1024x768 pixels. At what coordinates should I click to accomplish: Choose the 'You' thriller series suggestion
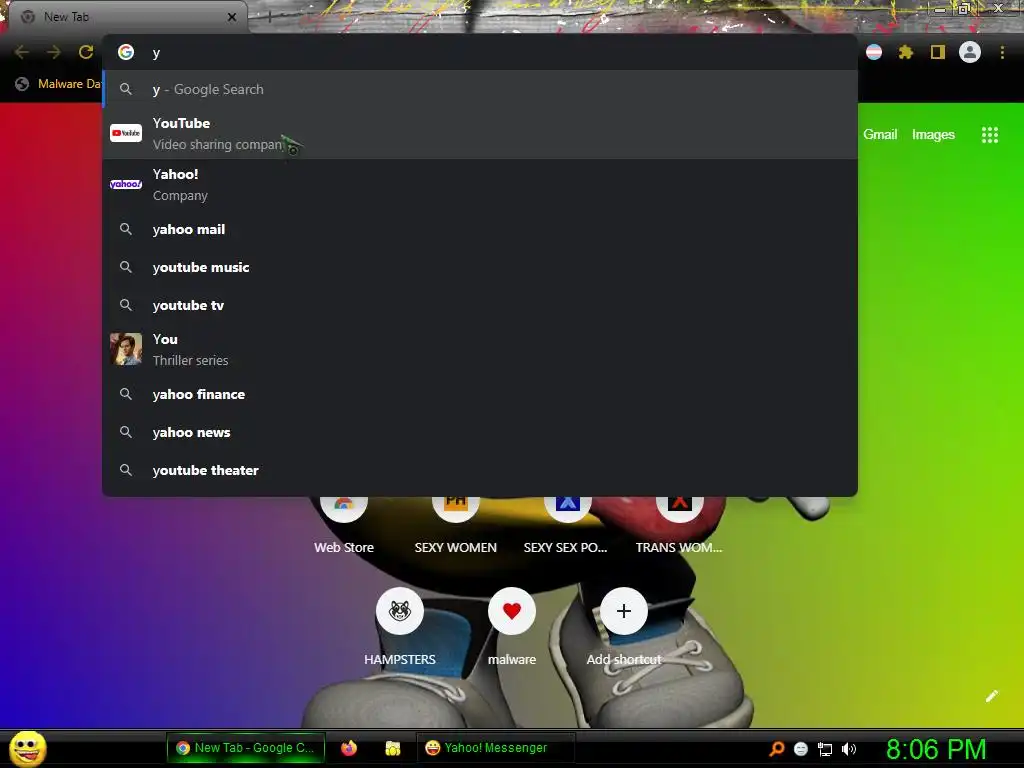pyautogui.click(x=480, y=349)
